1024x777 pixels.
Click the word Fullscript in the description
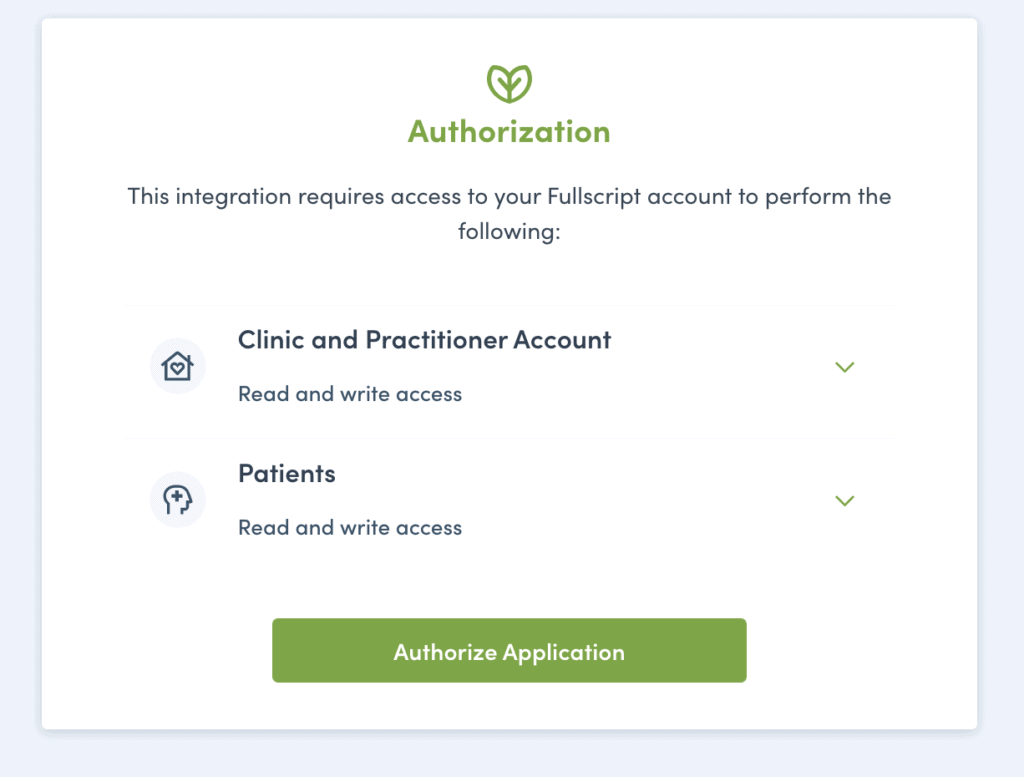[594, 196]
